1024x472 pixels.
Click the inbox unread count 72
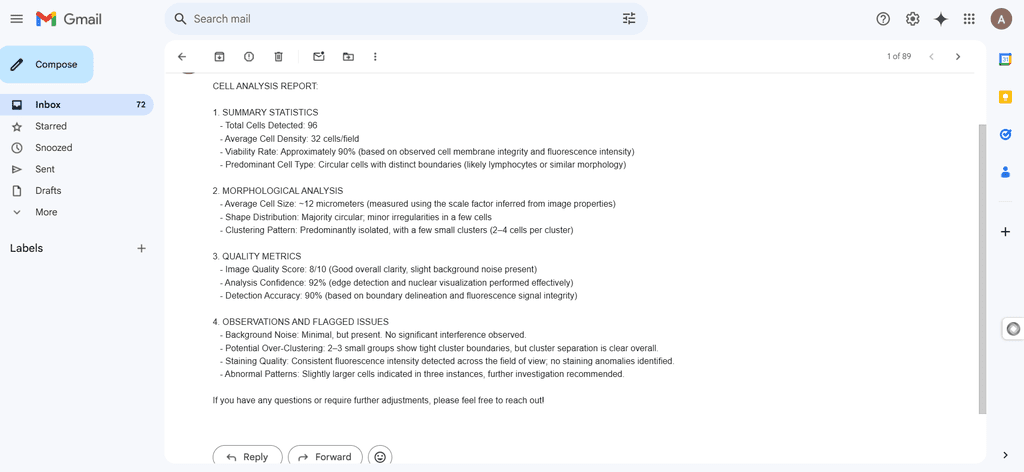pyautogui.click(x=140, y=104)
